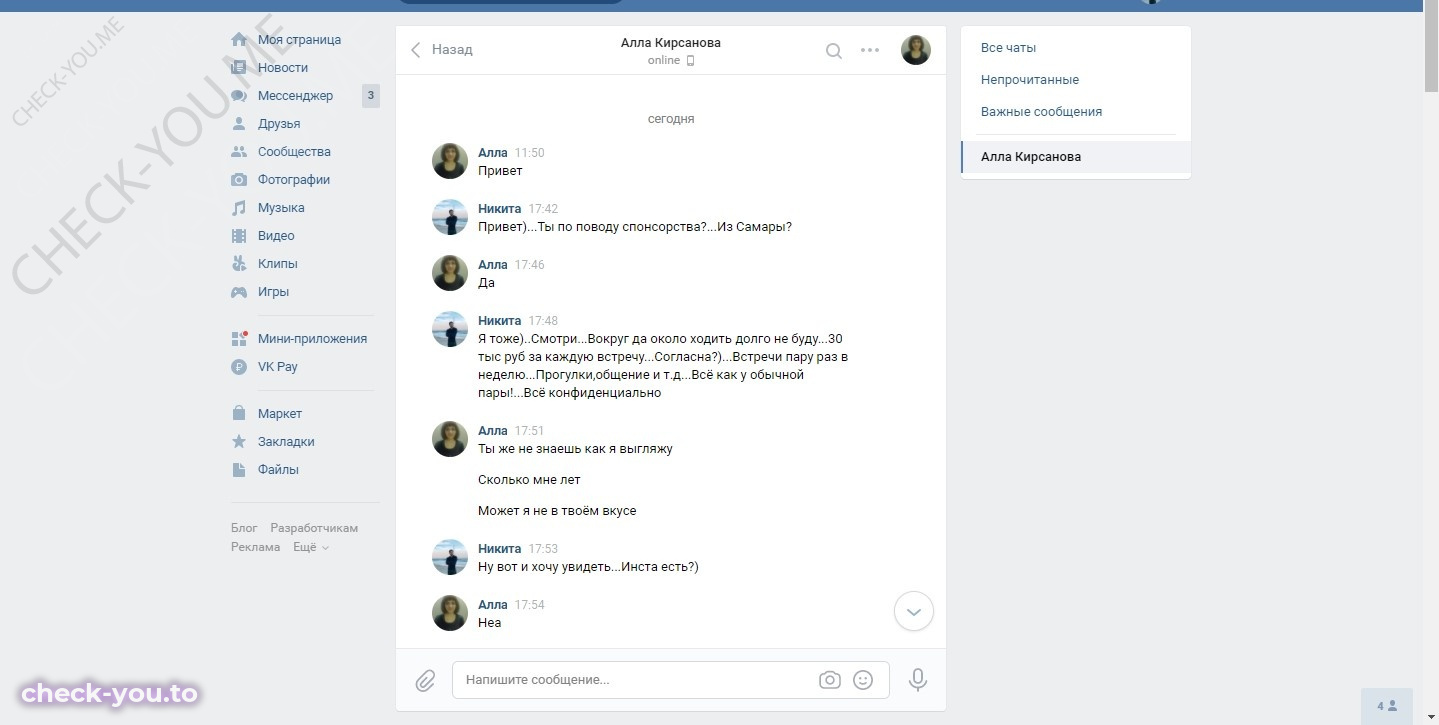The height and width of the screenshot is (725, 1439).
Task: Click the Фотографии camera icon
Action: pyautogui.click(x=239, y=180)
